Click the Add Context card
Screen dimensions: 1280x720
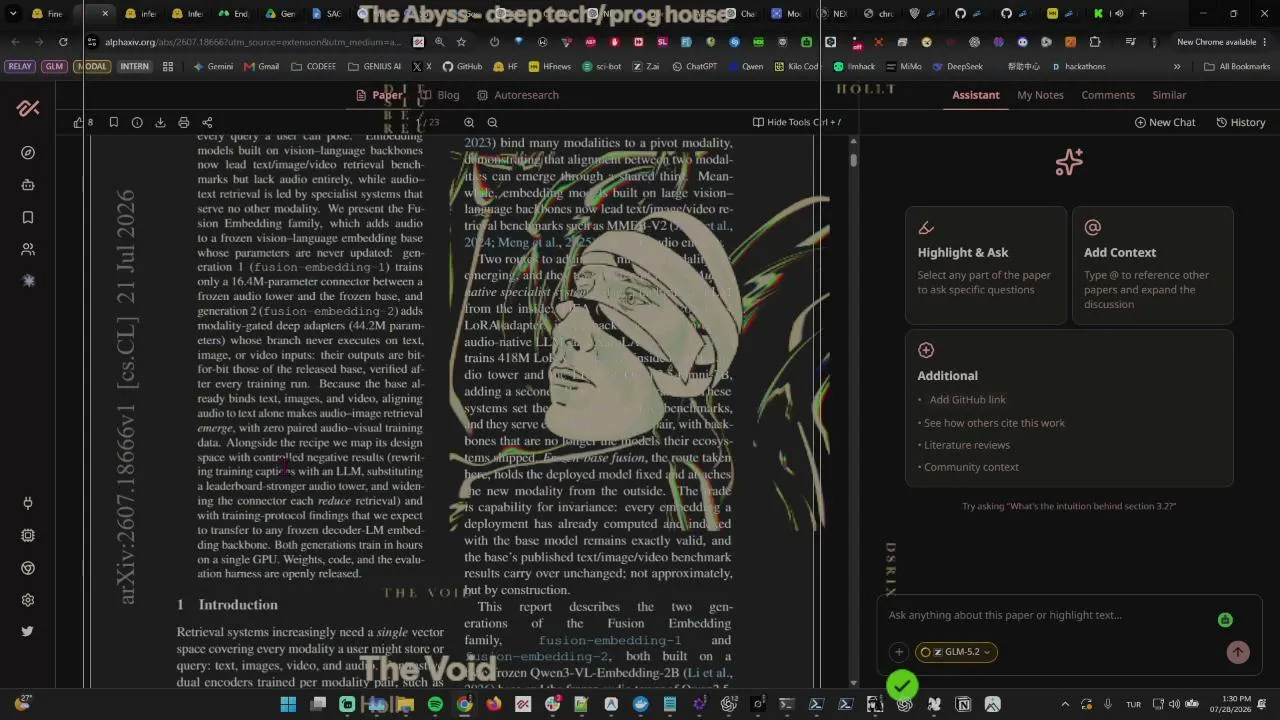point(1153,264)
